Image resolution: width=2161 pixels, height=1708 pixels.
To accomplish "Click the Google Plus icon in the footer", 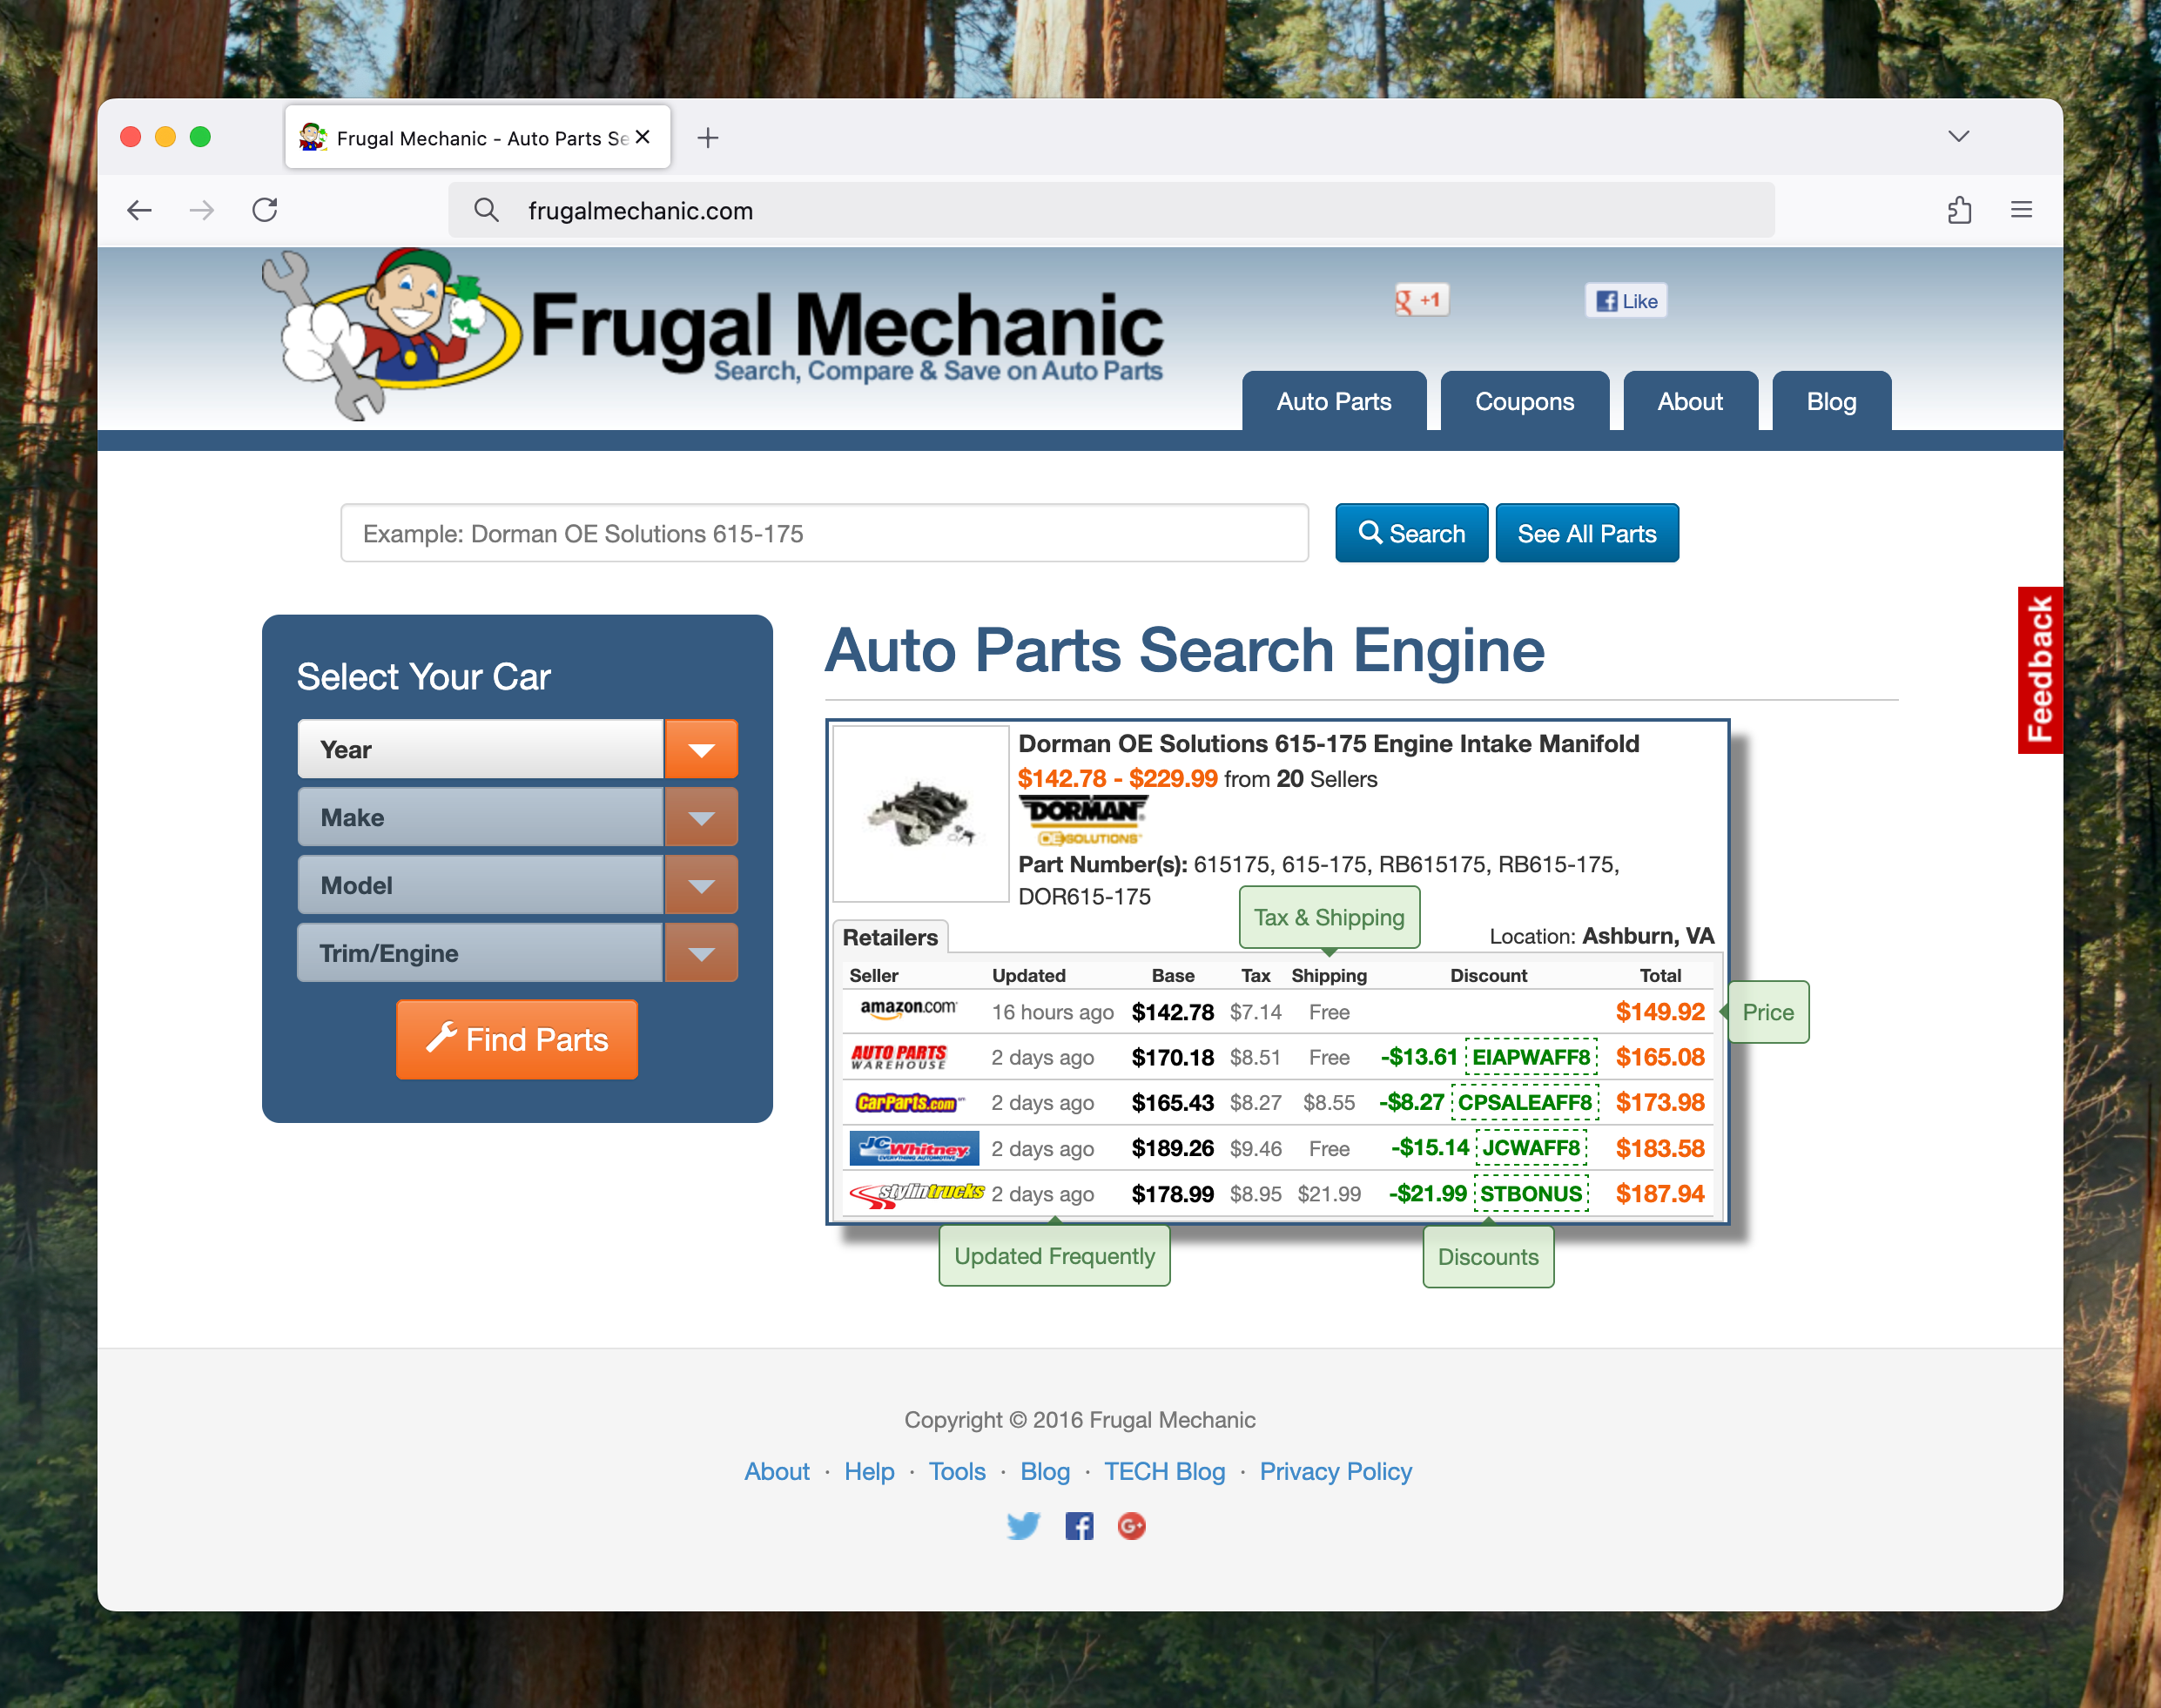I will click(1131, 1526).
